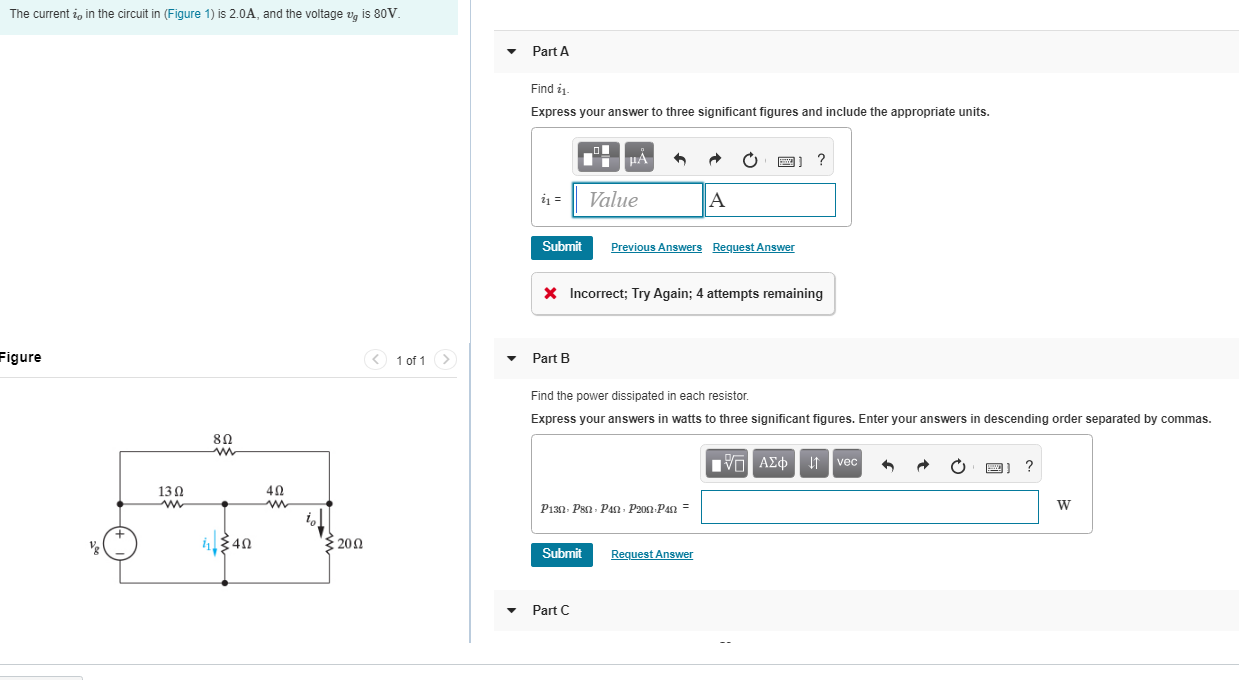The width and height of the screenshot is (1239, 680).
Task: Redo entry in Part B
Action: click(x=923, y=466)
